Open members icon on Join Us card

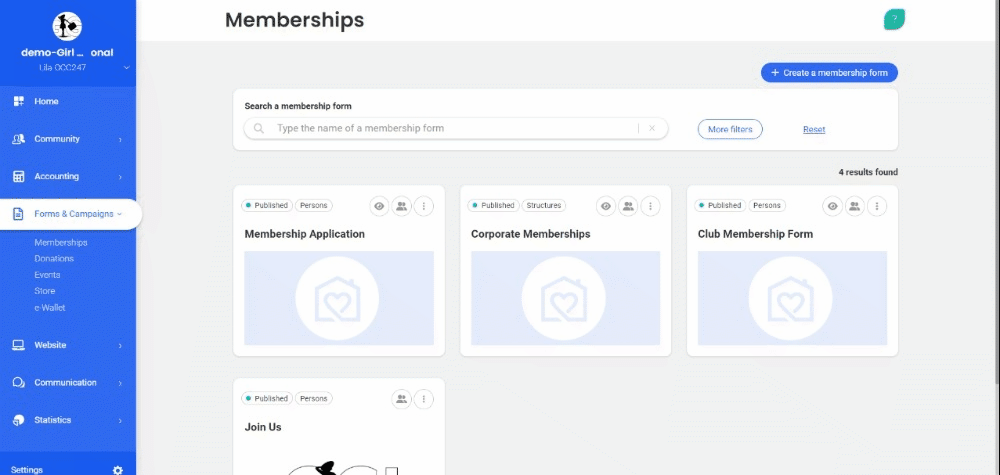coord(401,399)
